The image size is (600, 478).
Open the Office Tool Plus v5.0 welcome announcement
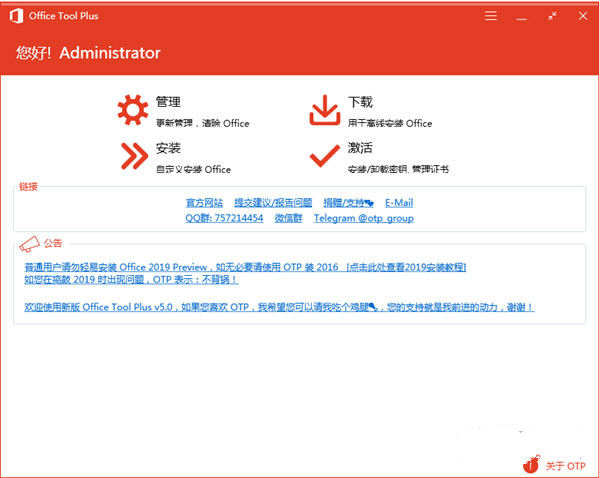279,307
